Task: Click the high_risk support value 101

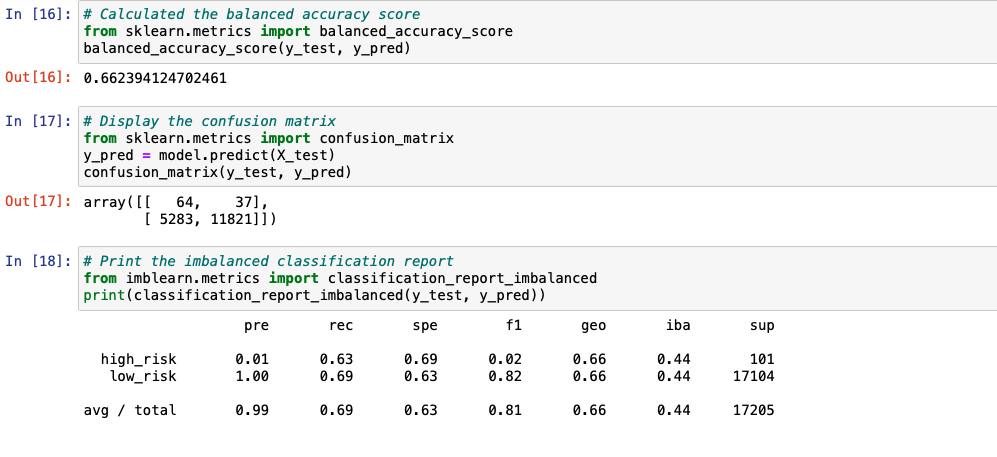Action: point(762,360)
